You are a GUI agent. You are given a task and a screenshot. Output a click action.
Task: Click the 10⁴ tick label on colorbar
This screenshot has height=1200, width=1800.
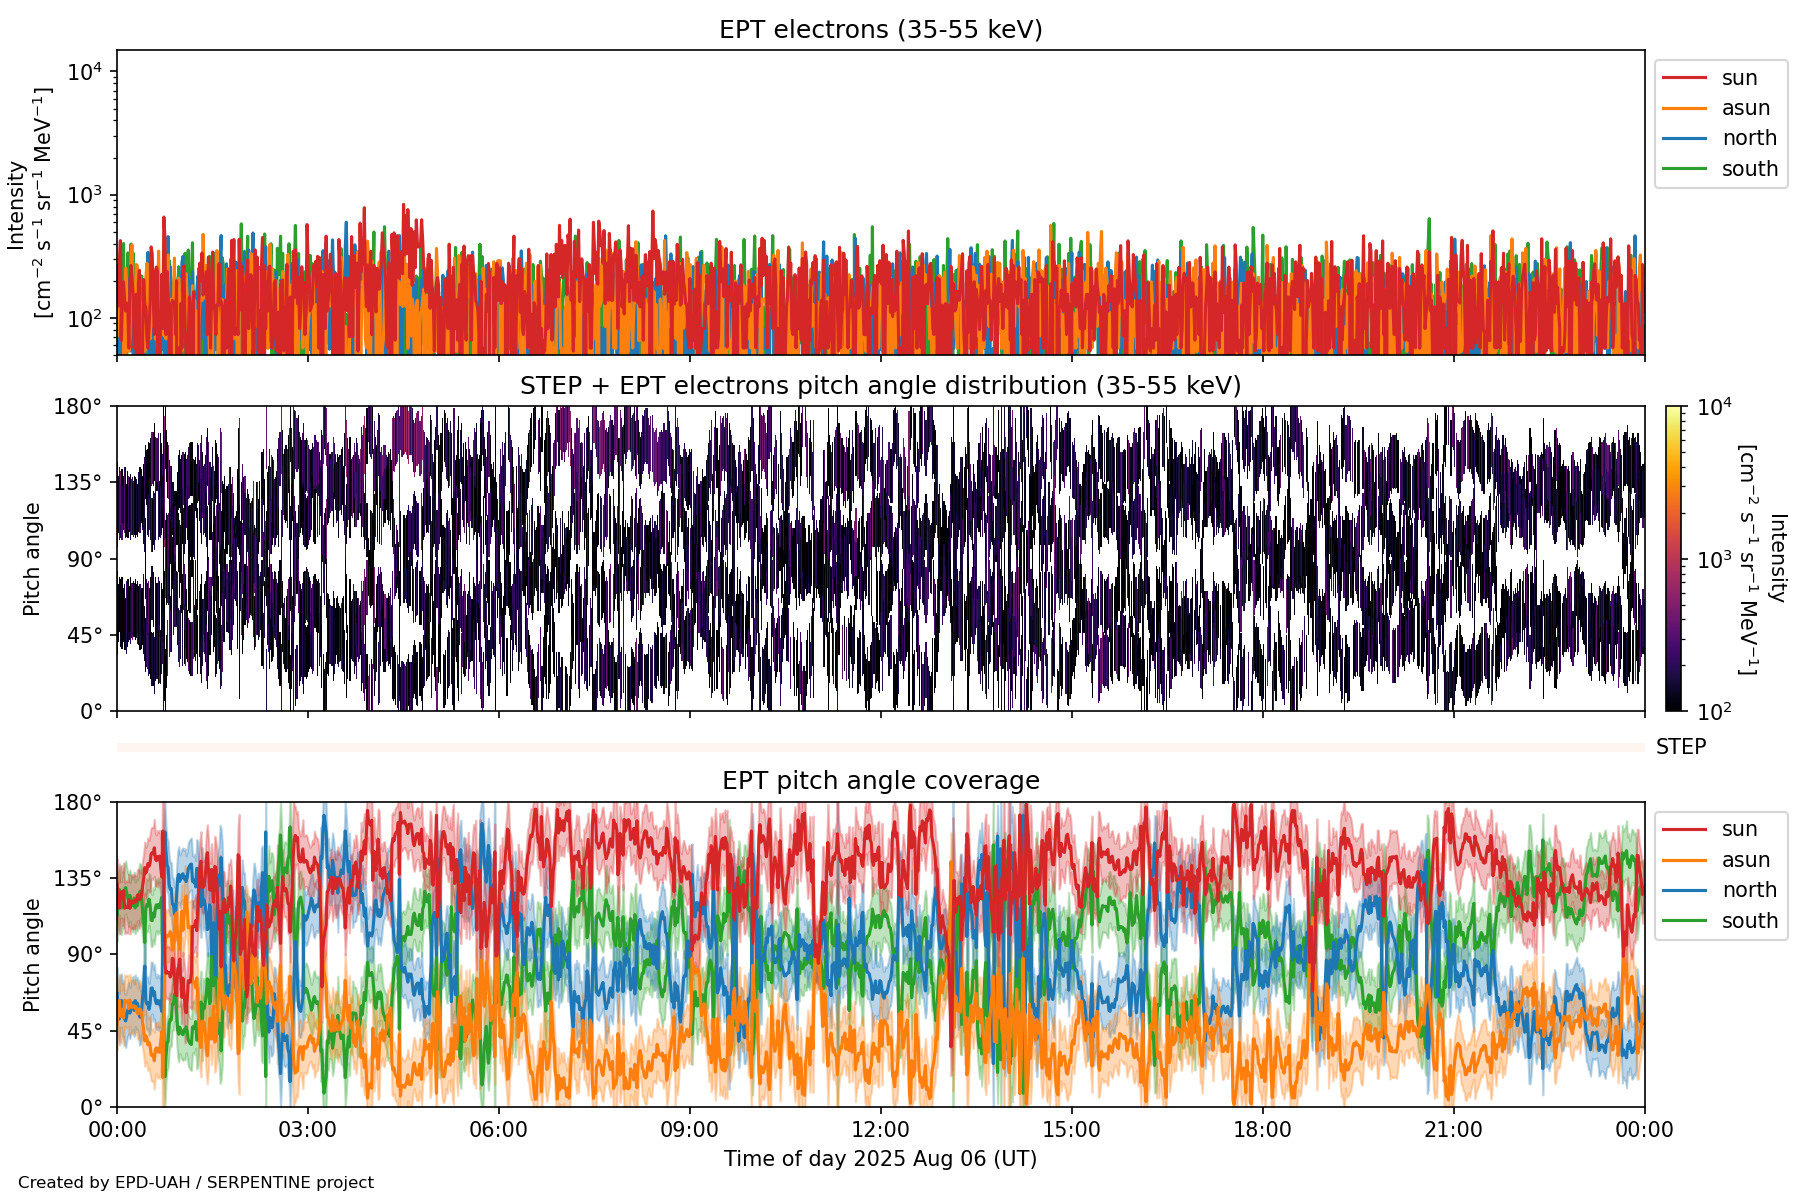click(x=1714, y=407)
